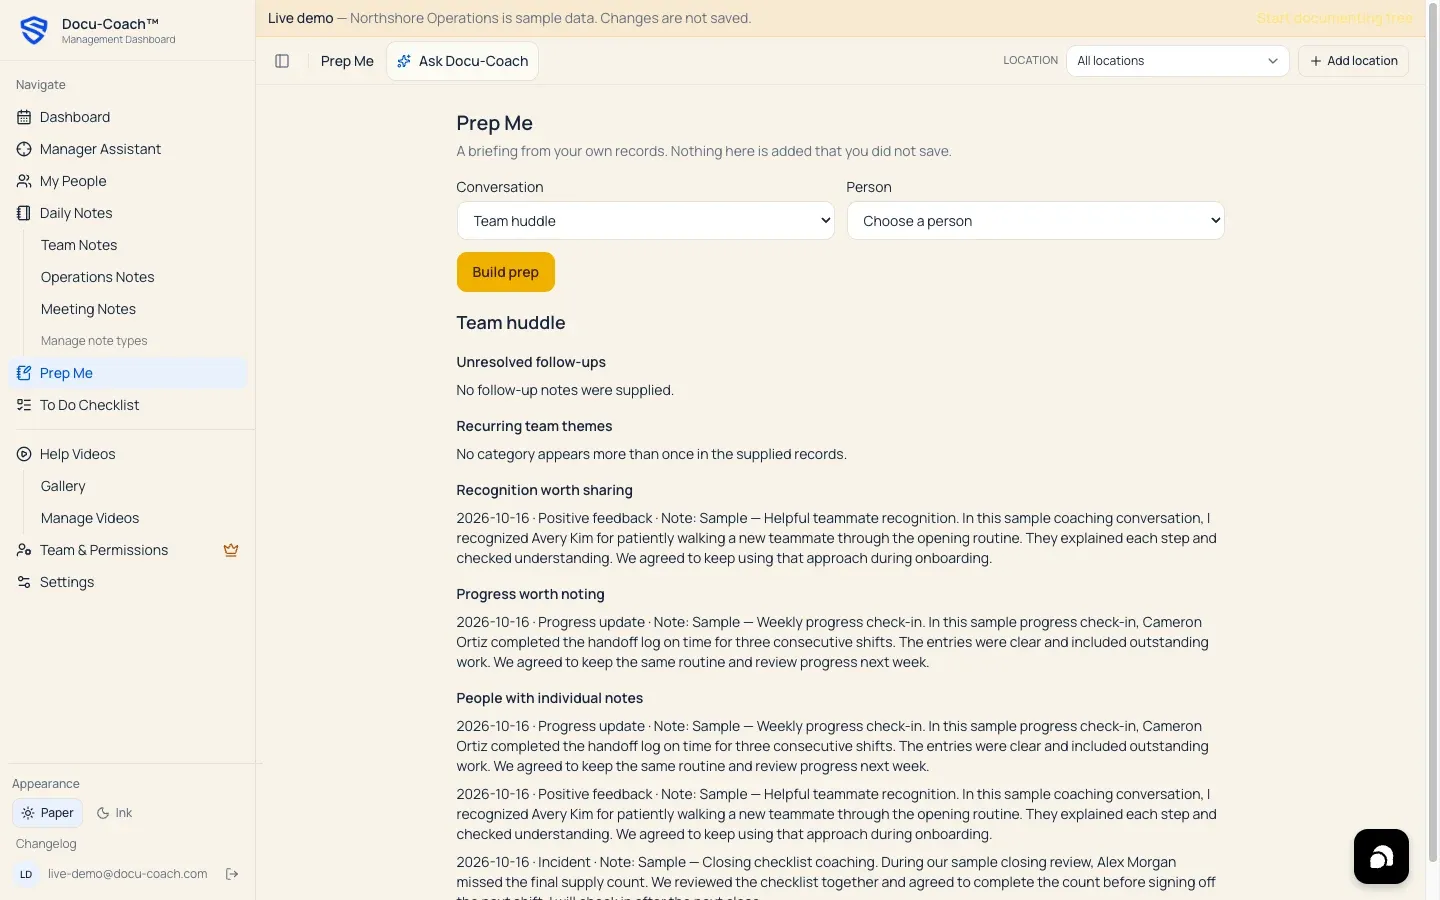Click the Build prep button

coord(506,272)
